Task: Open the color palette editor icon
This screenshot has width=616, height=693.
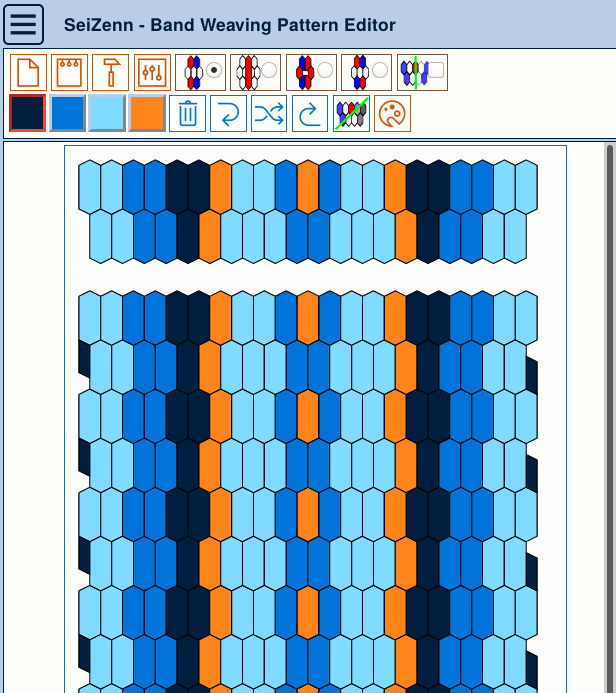Action: point(392,114)
